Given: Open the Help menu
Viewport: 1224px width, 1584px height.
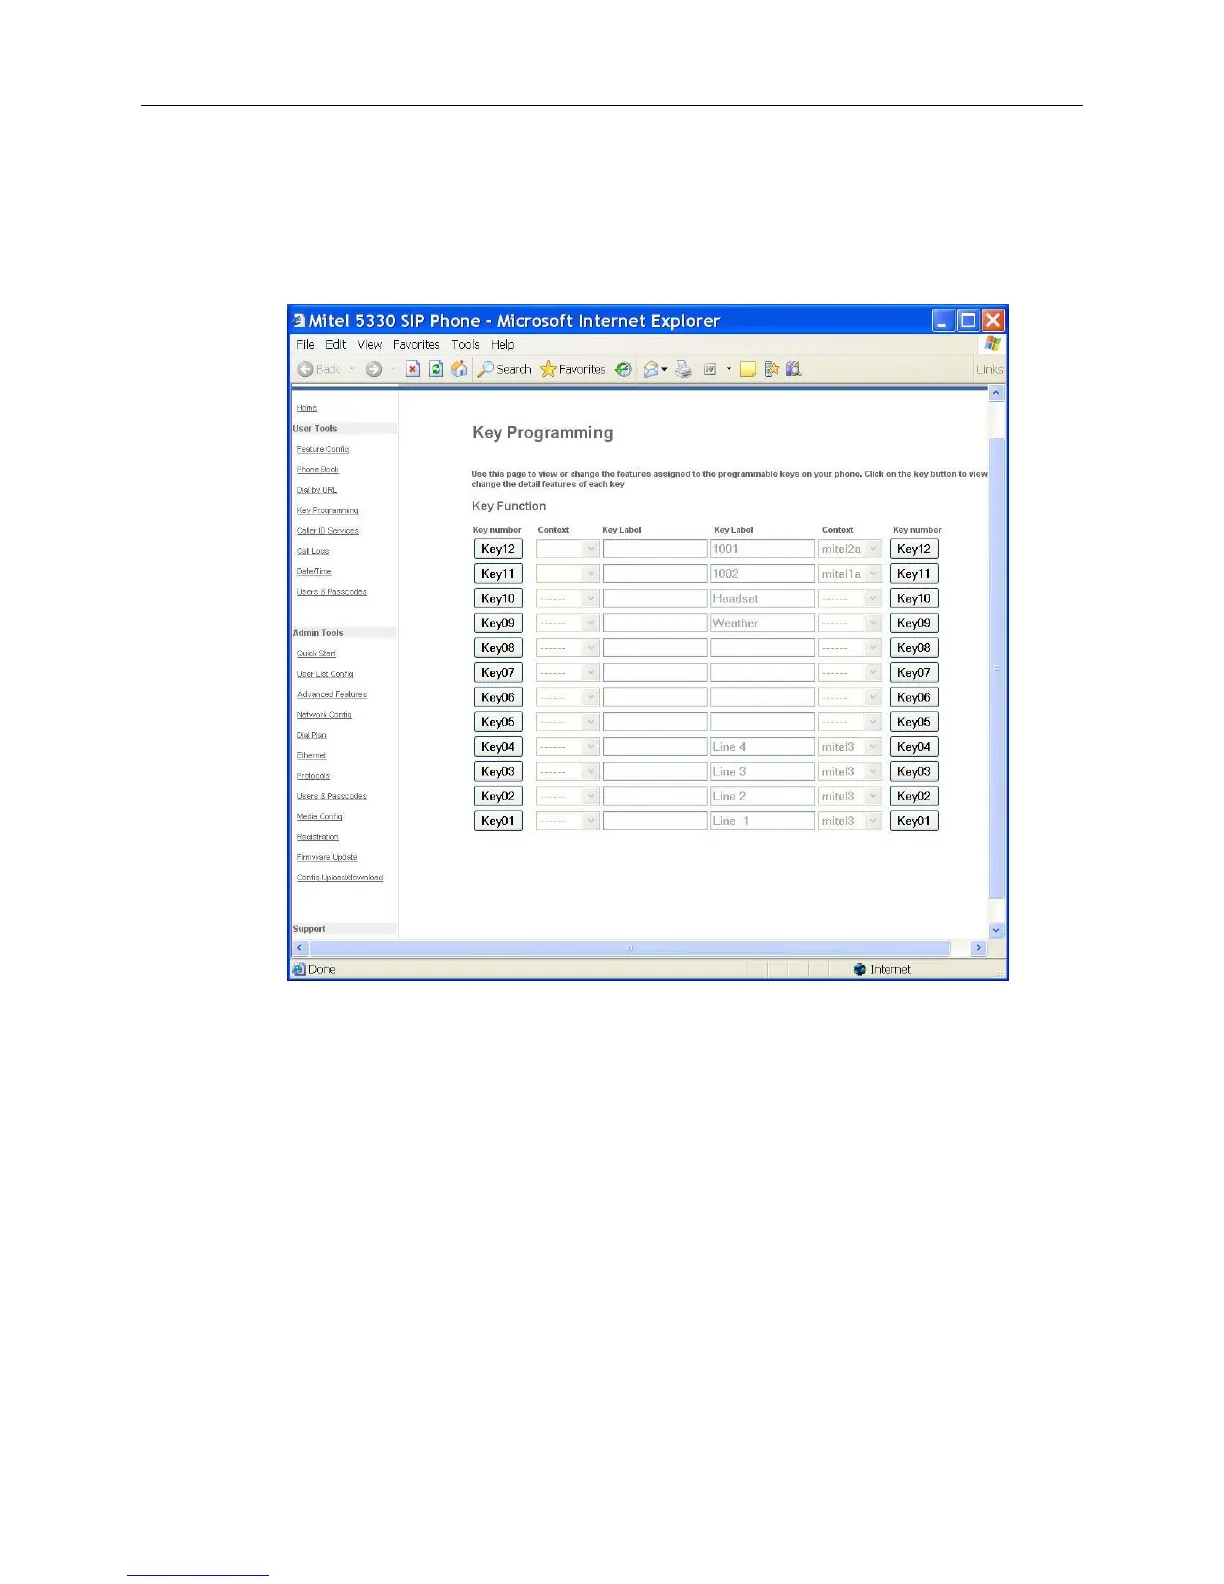Looking at the screenshot, I should pyautogui.click(x=503, y=344).
